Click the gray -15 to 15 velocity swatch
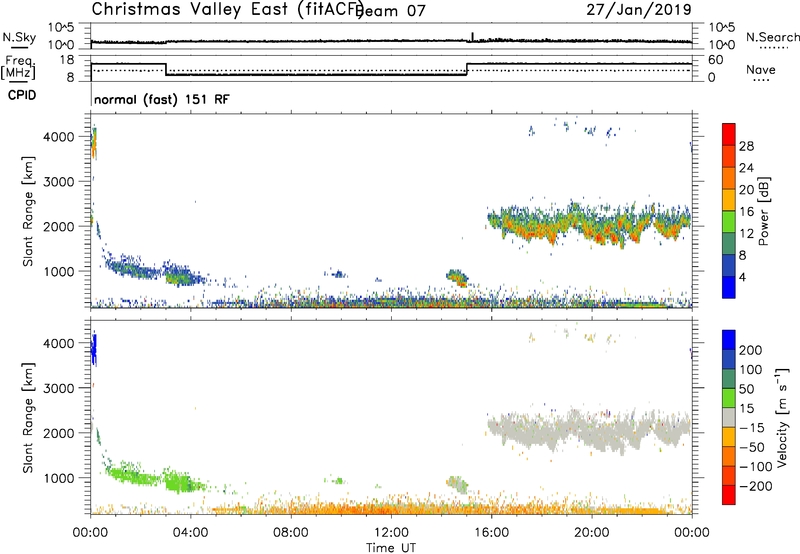The width and height of the screenshot is (800, 554). coord(729,417)
